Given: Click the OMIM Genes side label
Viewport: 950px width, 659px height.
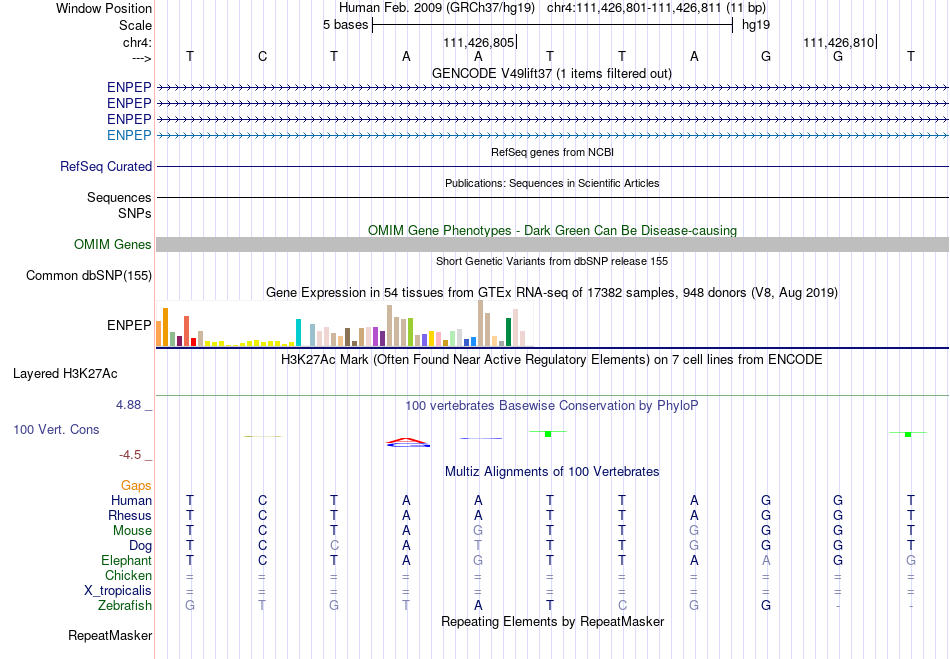Looking at the screenshot, I should coord(113,244).
